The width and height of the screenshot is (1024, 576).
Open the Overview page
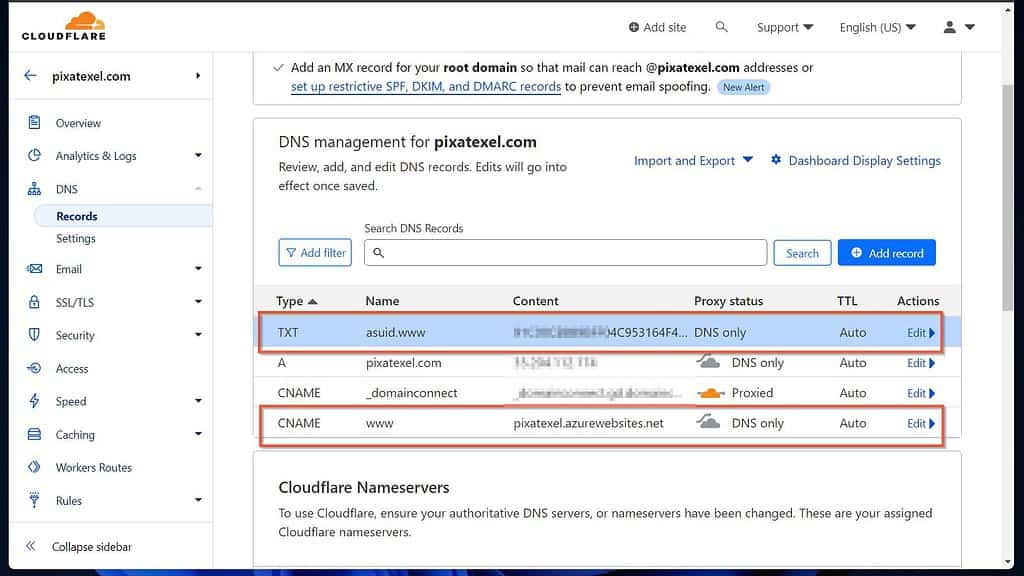(78, 123)
